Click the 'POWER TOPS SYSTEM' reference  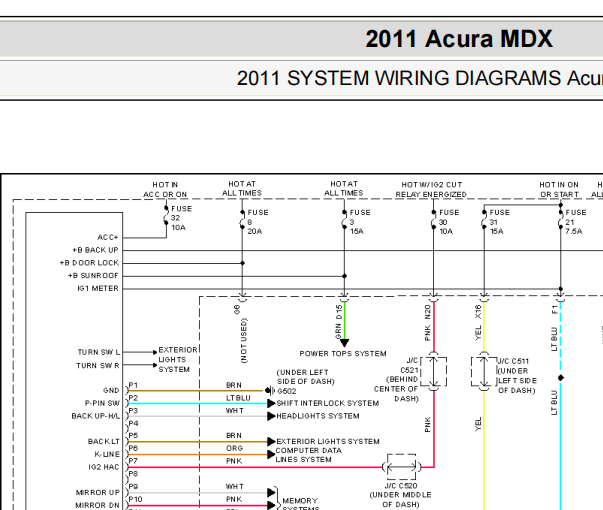tap(343, 353)
